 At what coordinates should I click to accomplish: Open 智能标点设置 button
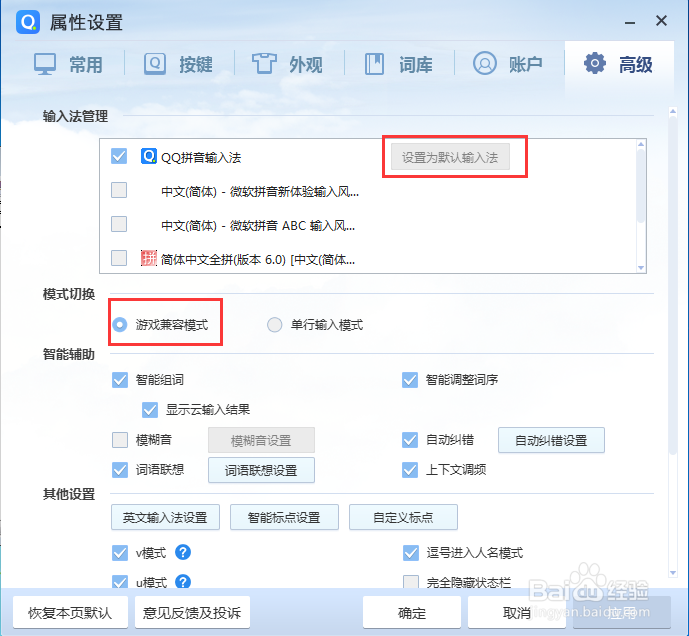click(284, 517)
